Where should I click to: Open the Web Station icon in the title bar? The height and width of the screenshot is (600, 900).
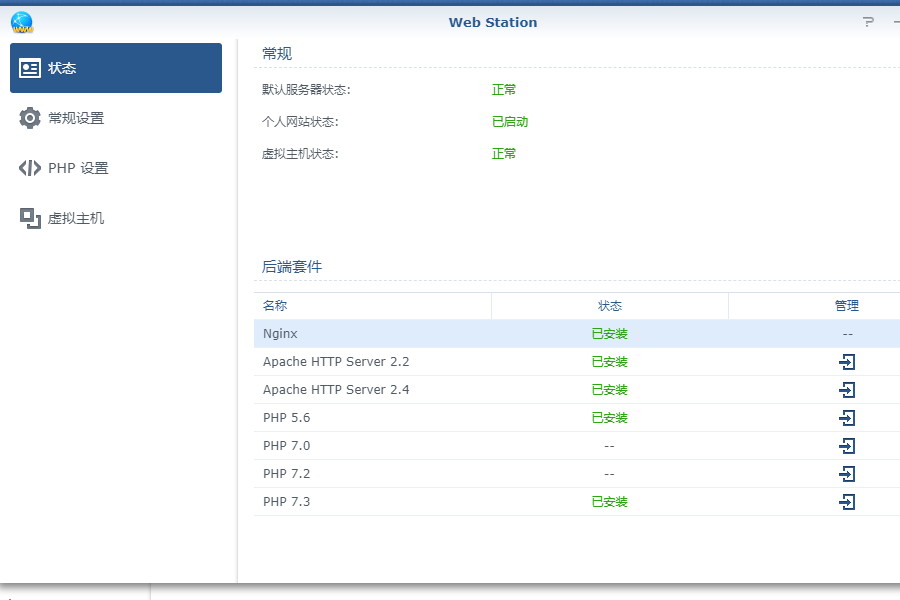click(x=20, y=22)
